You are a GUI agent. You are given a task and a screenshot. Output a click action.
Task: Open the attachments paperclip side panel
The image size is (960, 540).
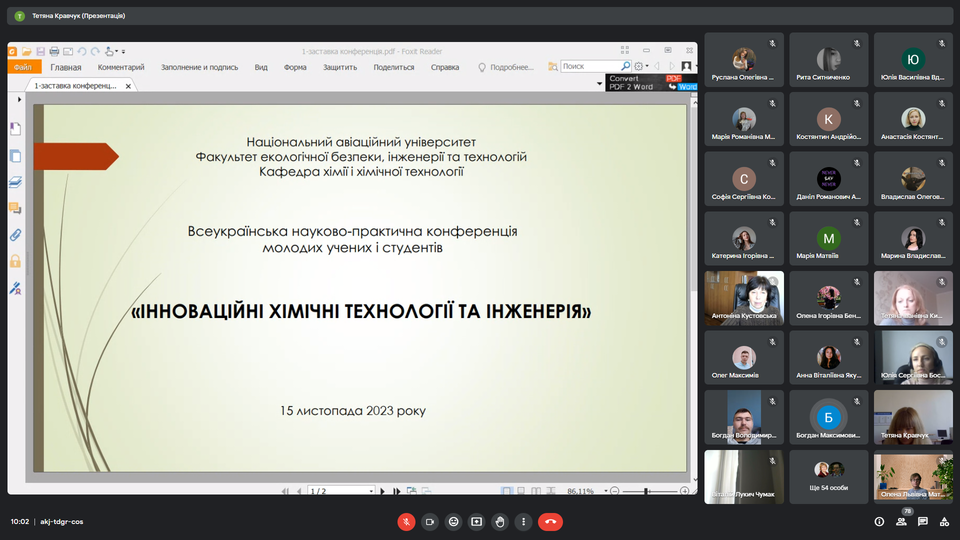(15, 235)
